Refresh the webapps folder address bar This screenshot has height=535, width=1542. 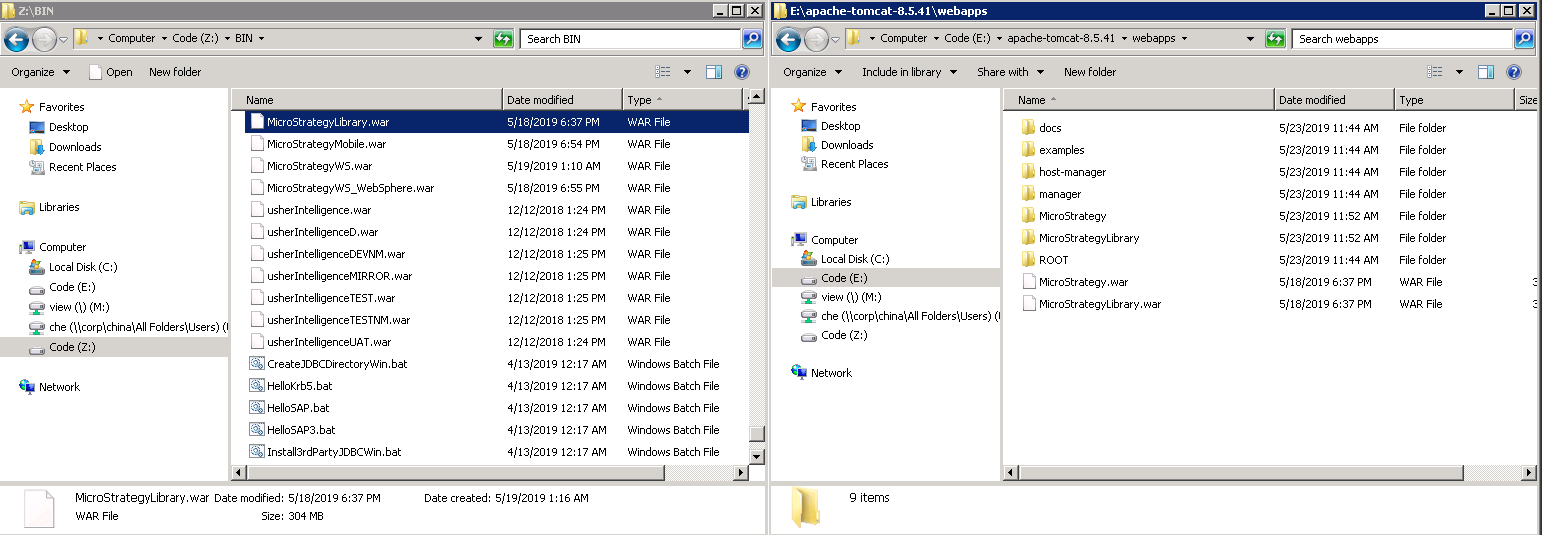pyautogui.click(x=1276, y=39)
